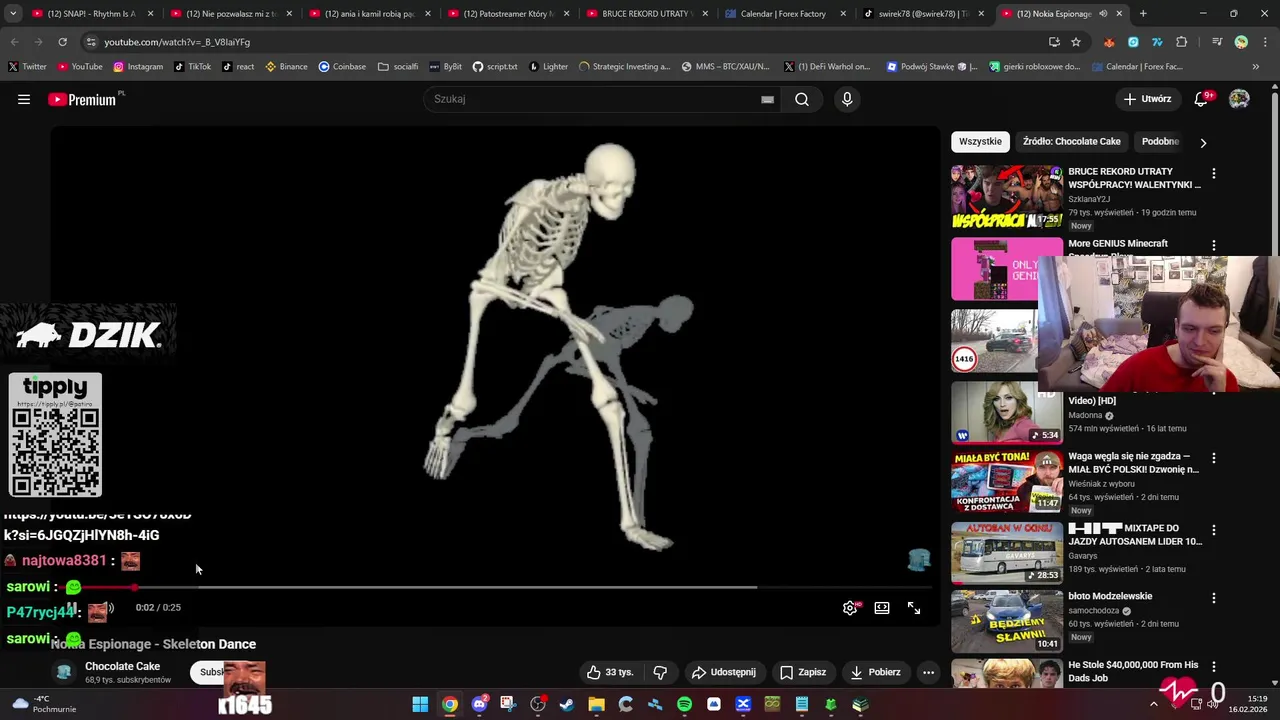
Task: Install app icon in address bar
Action: [x=1054, y=42]
